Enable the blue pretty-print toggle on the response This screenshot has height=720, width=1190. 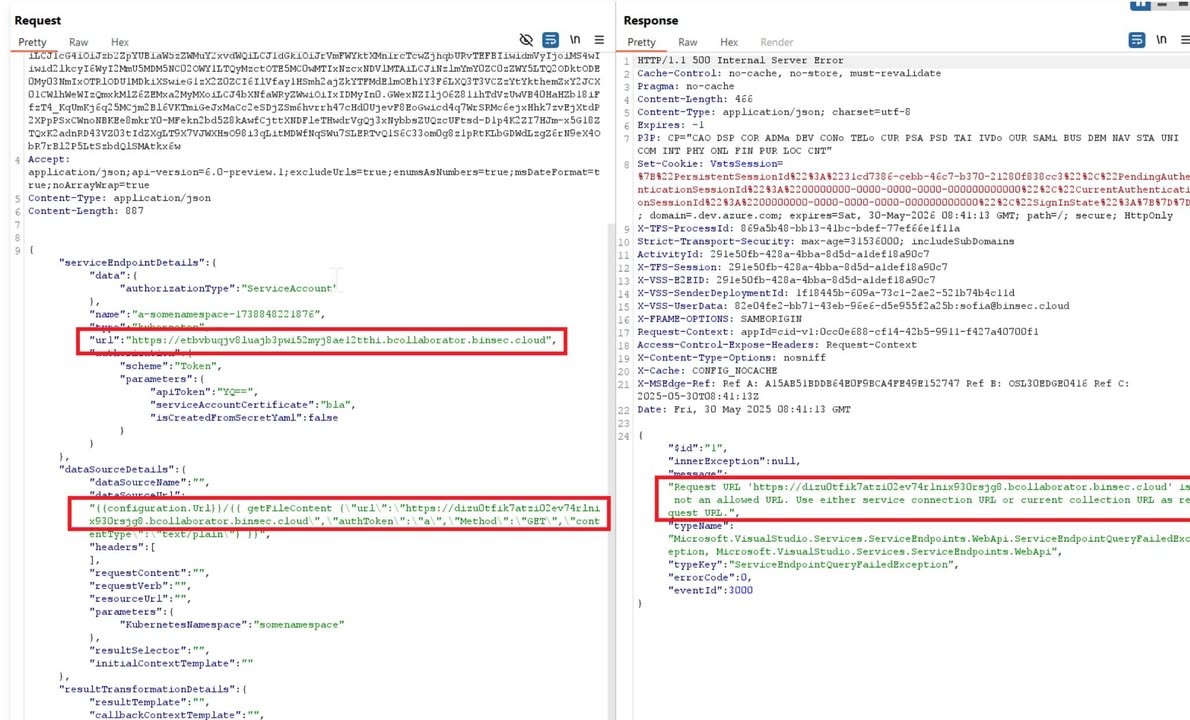click(x=1136, y=40)
